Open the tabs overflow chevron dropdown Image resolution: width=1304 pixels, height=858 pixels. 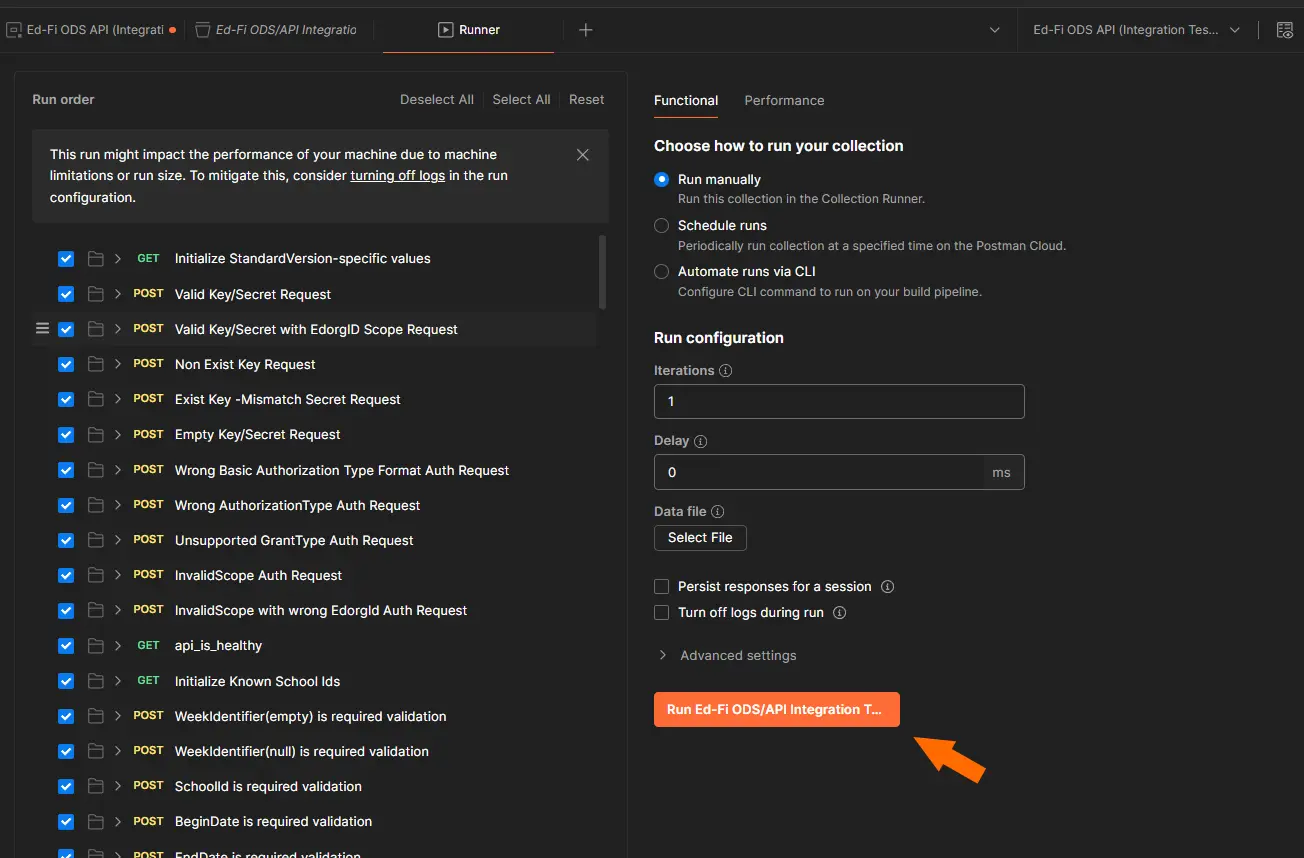(x=994, y=30)
